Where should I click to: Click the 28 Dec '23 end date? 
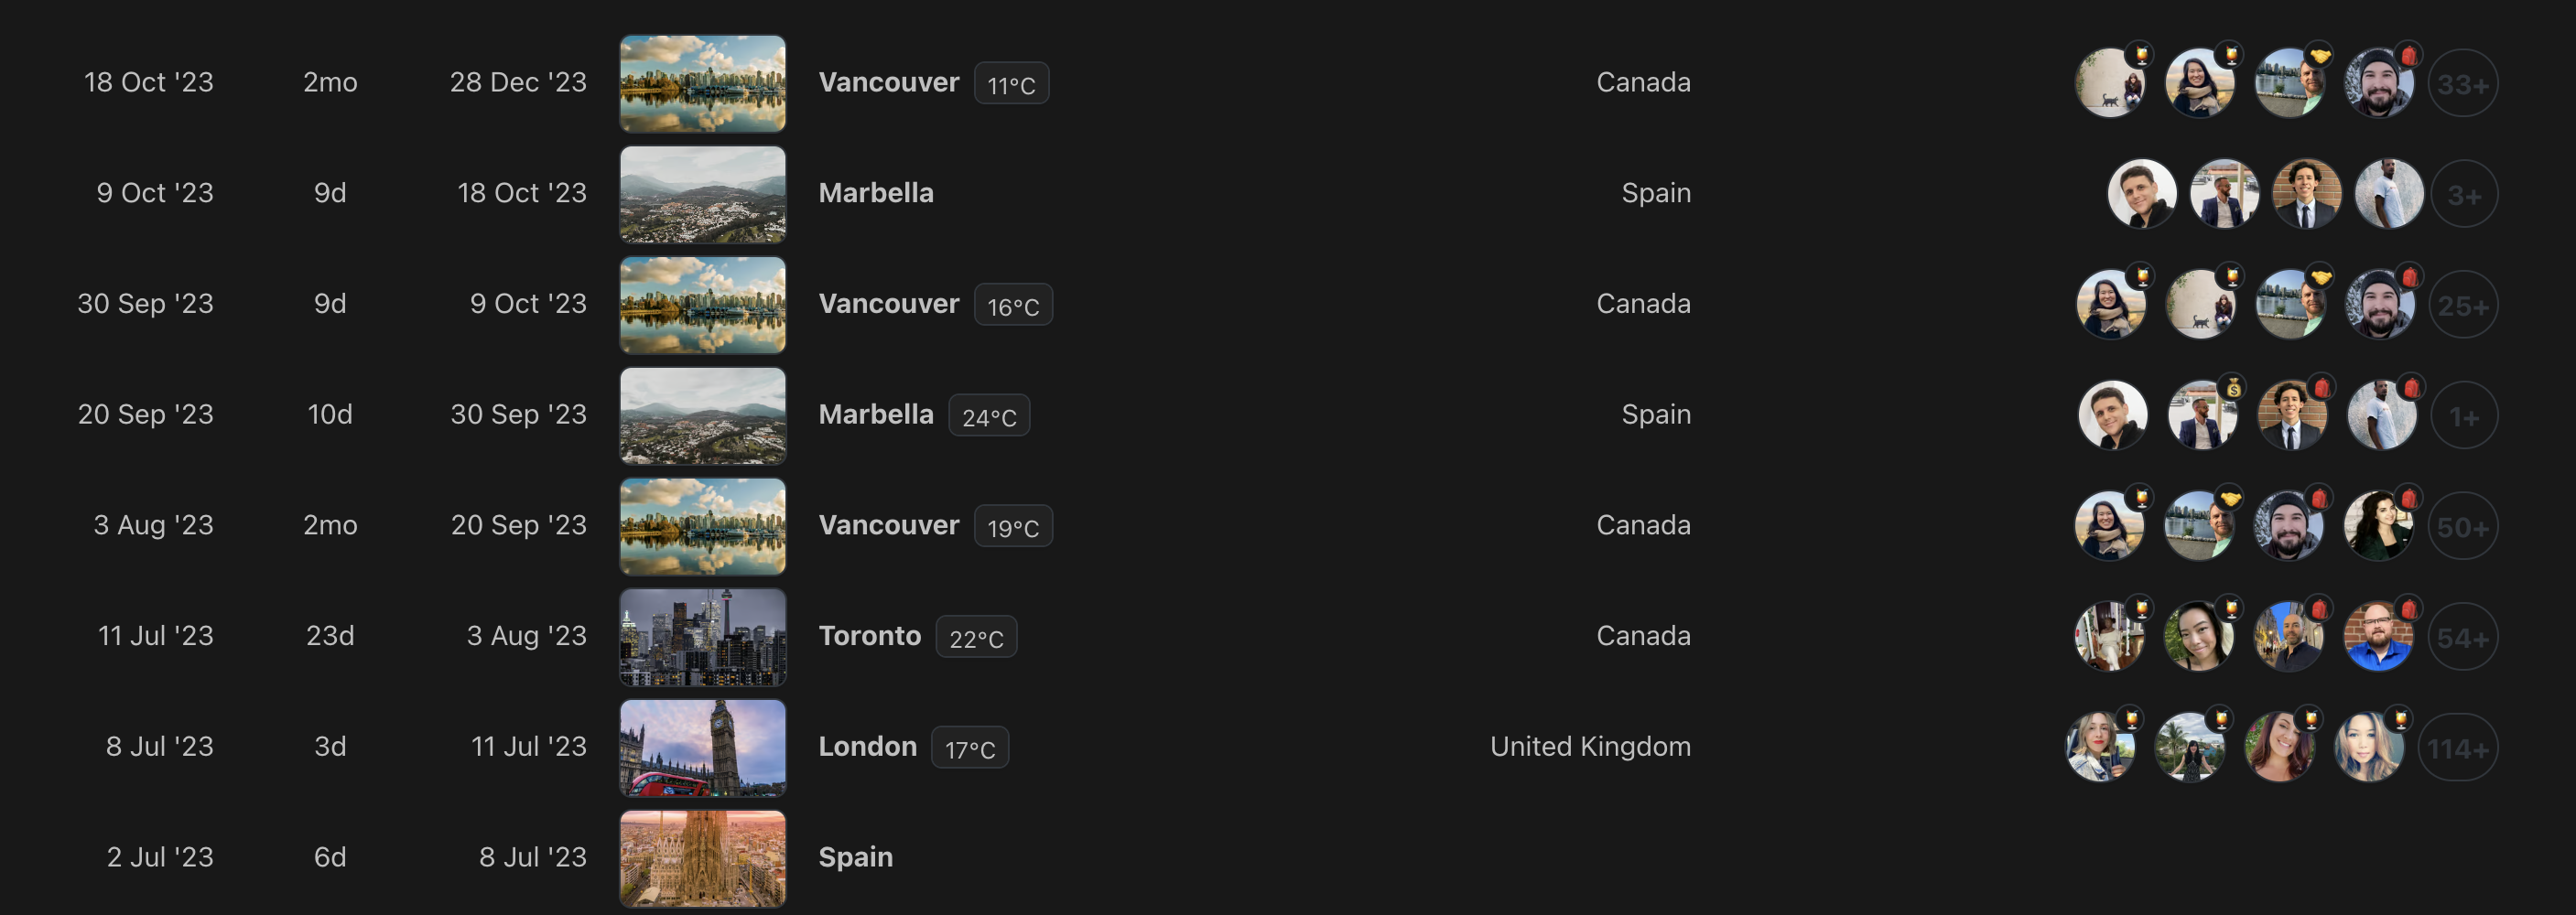click(x=517, y=82)
